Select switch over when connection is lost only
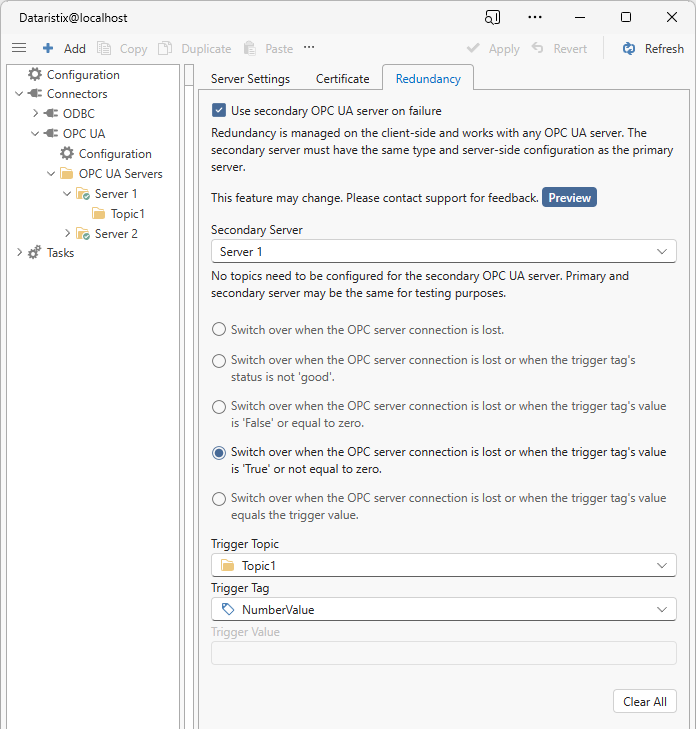 [219, 329]
